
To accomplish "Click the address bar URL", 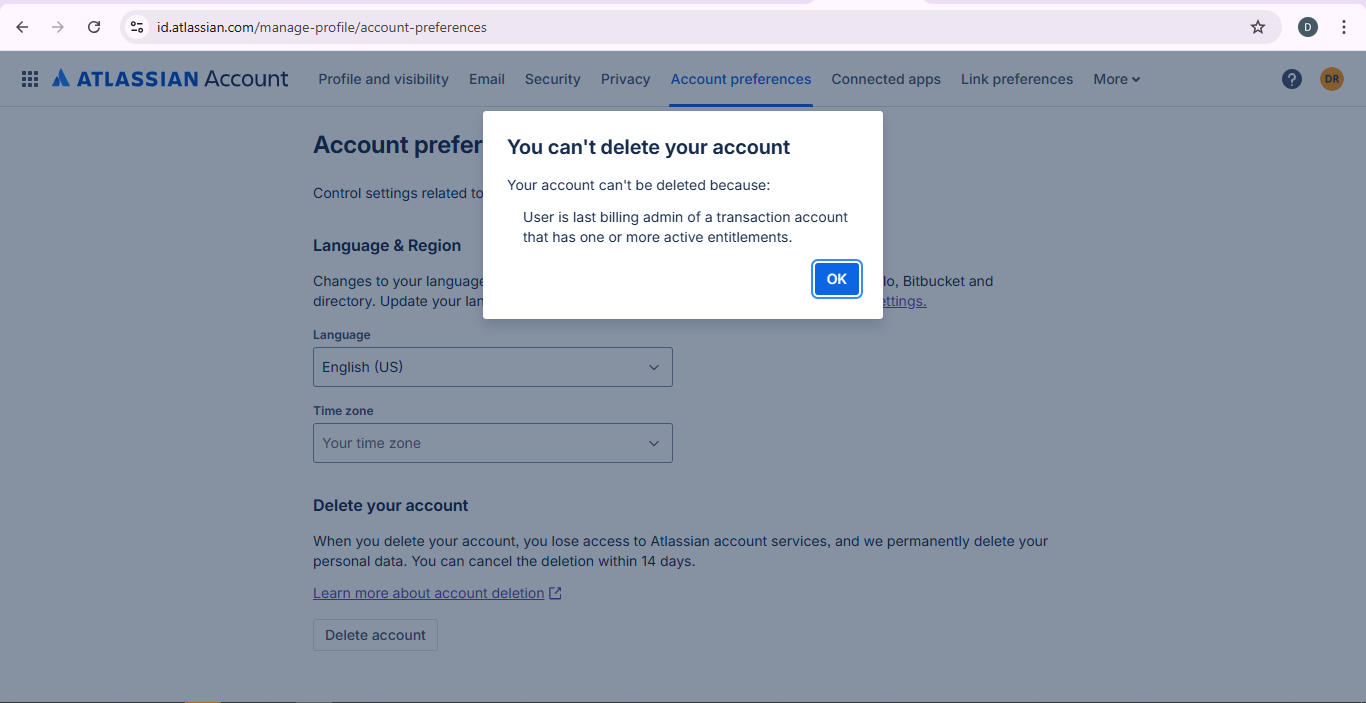I will 322,27.
